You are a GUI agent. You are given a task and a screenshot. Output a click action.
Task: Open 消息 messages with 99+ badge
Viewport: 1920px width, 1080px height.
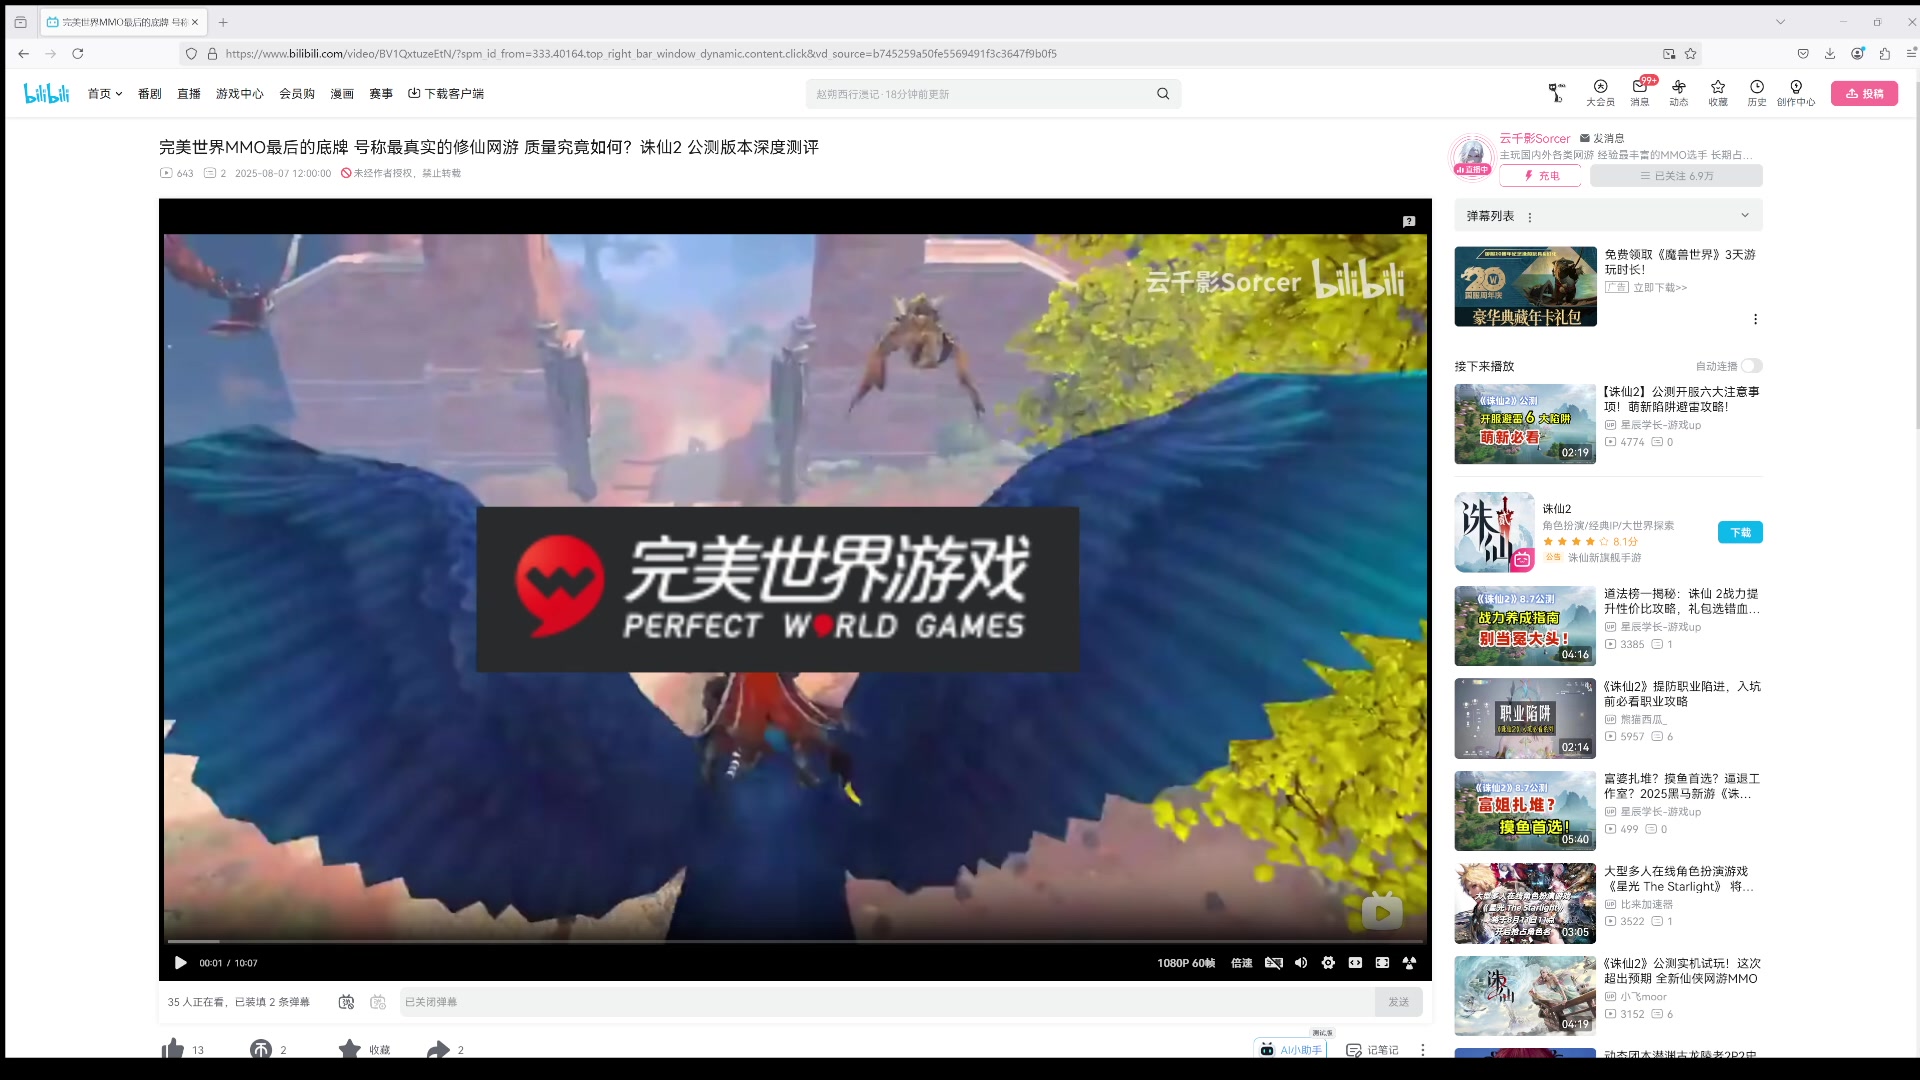click(1640, 93)
